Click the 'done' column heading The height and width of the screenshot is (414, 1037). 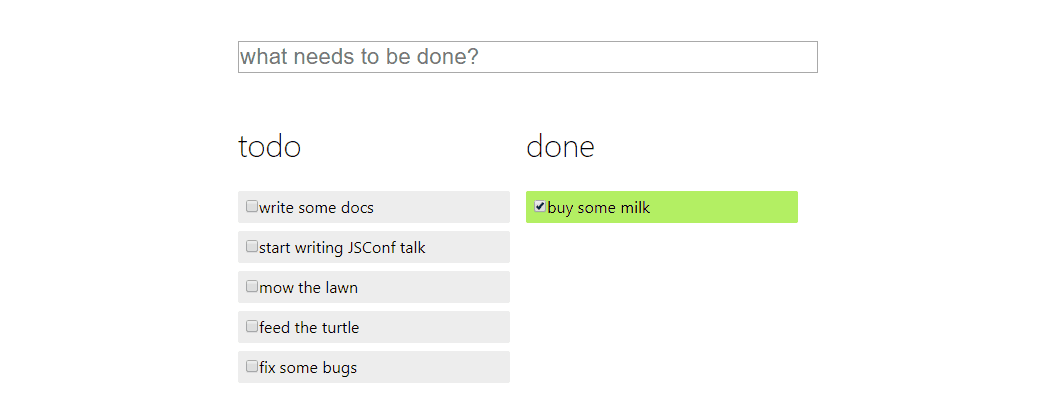pos(560,147)
